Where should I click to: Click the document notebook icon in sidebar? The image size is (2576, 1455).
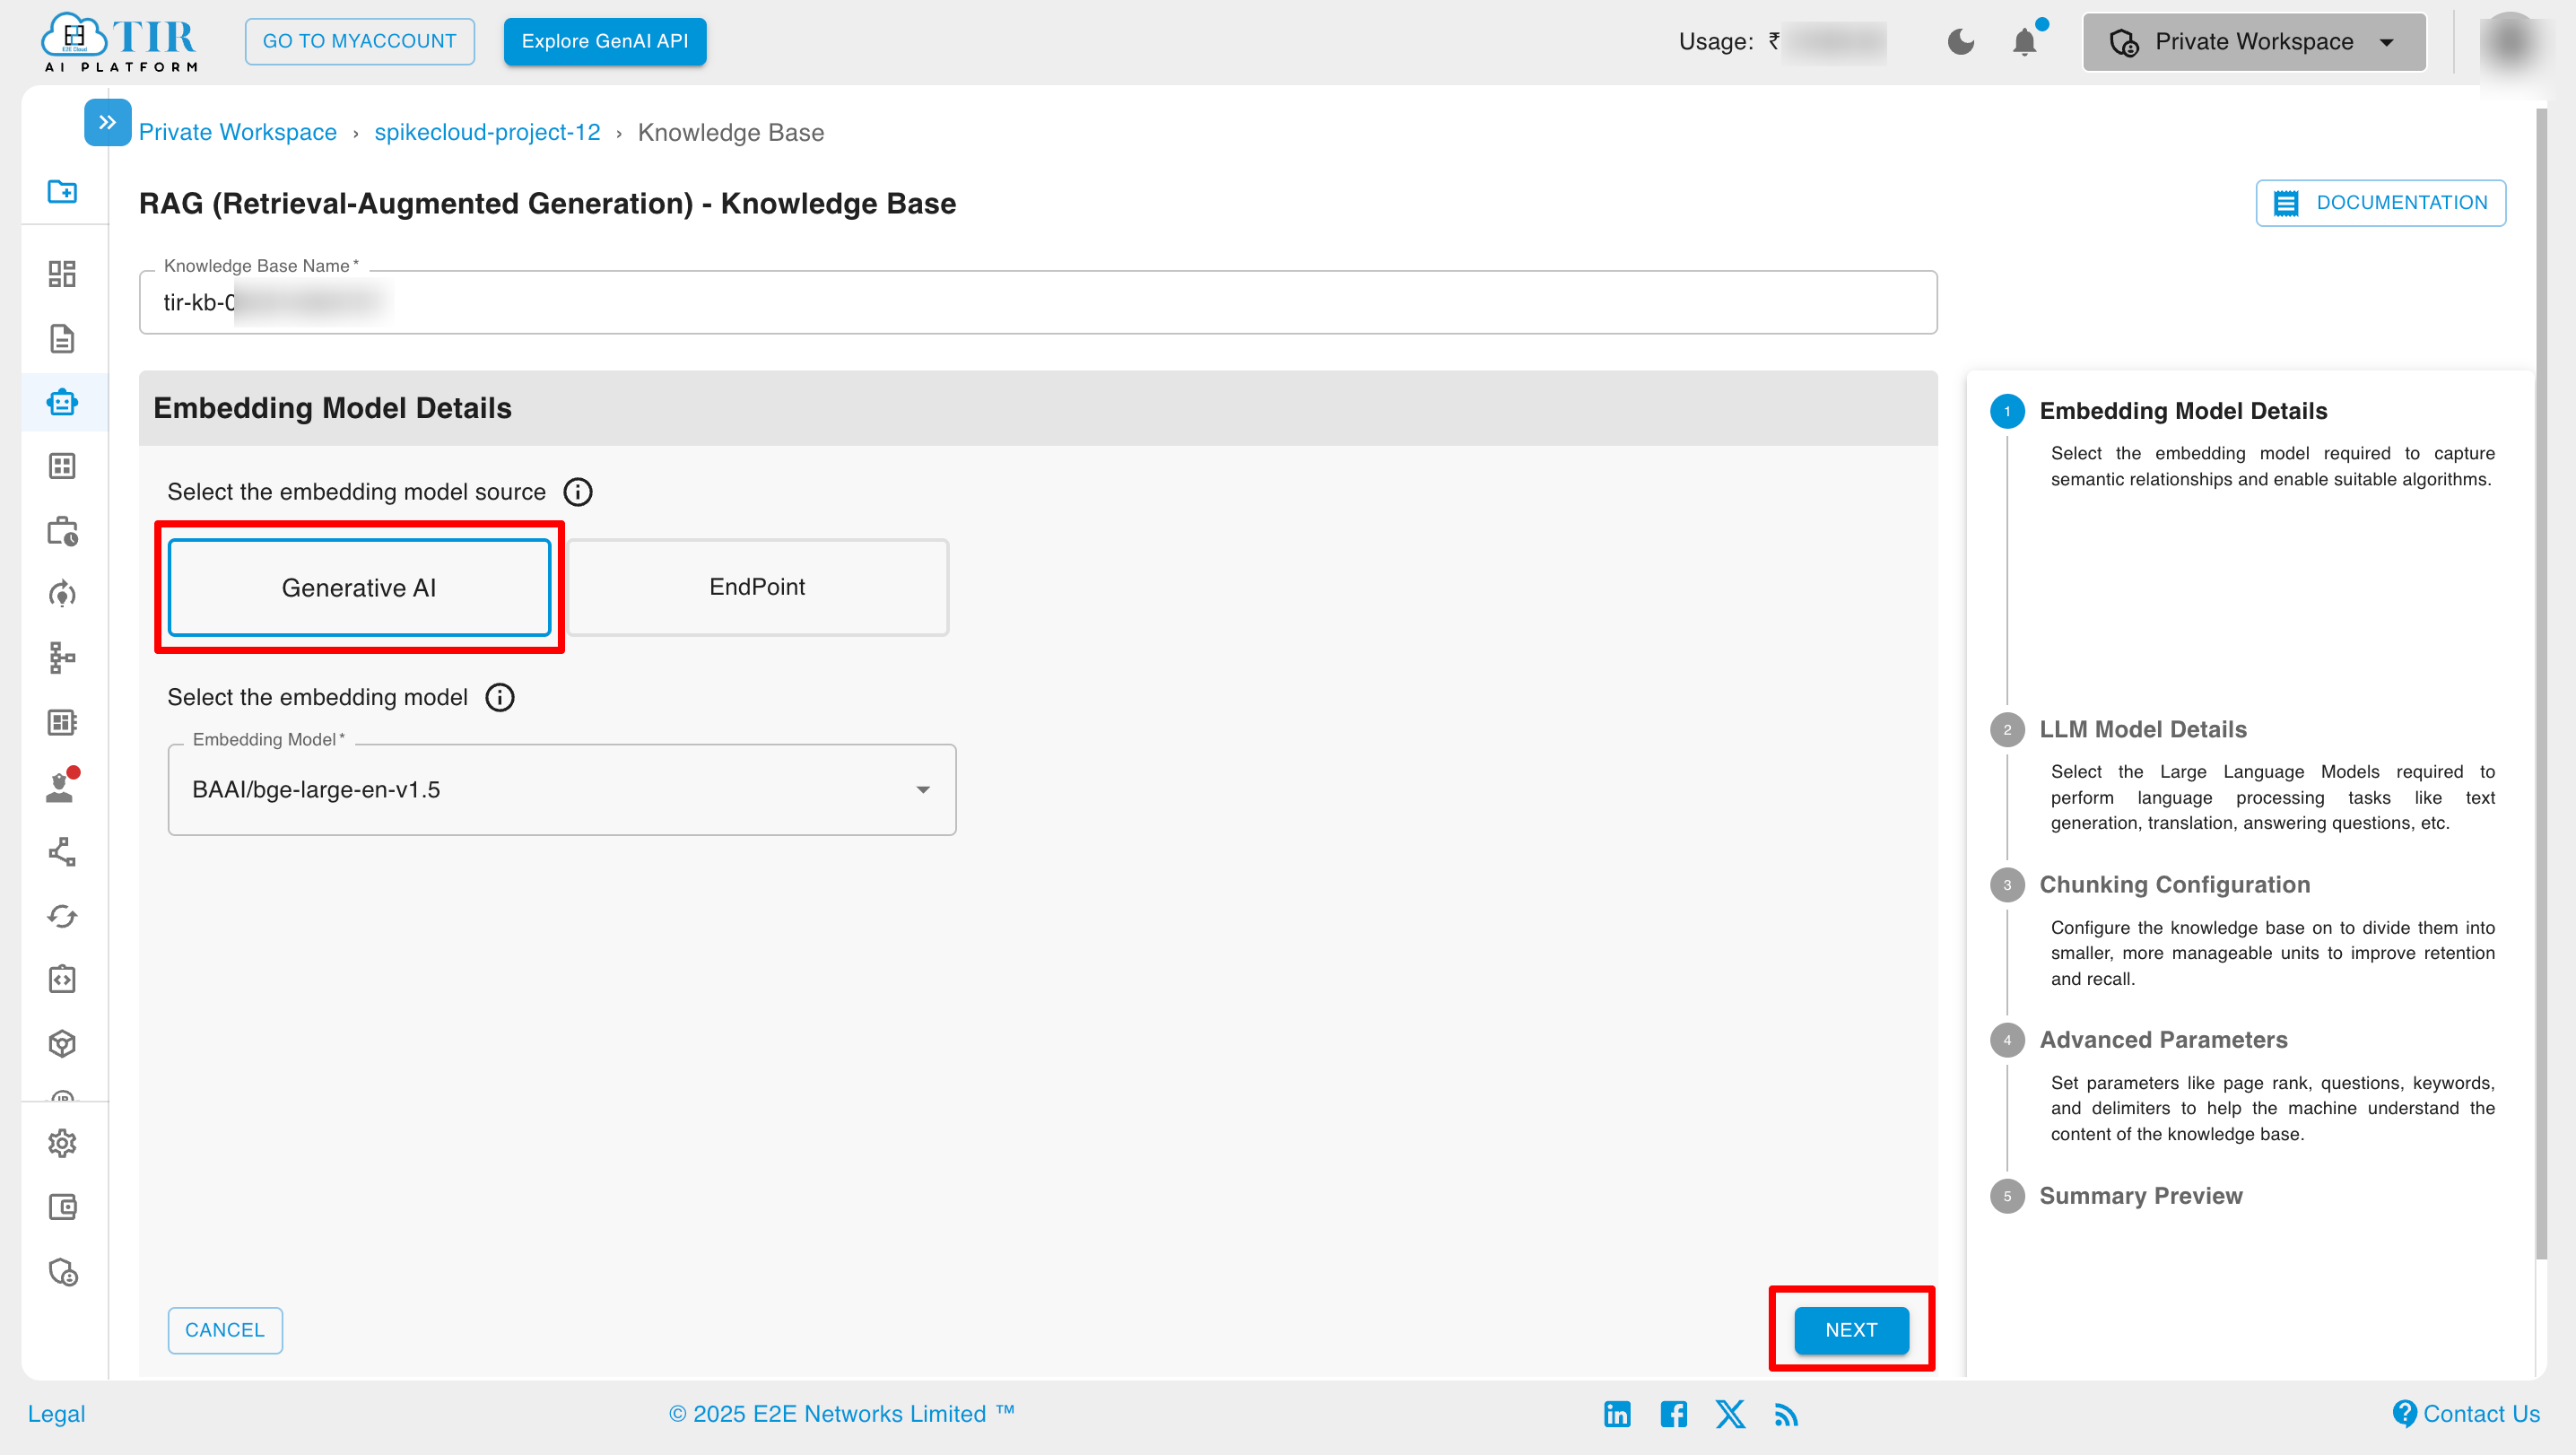(62, 339)
